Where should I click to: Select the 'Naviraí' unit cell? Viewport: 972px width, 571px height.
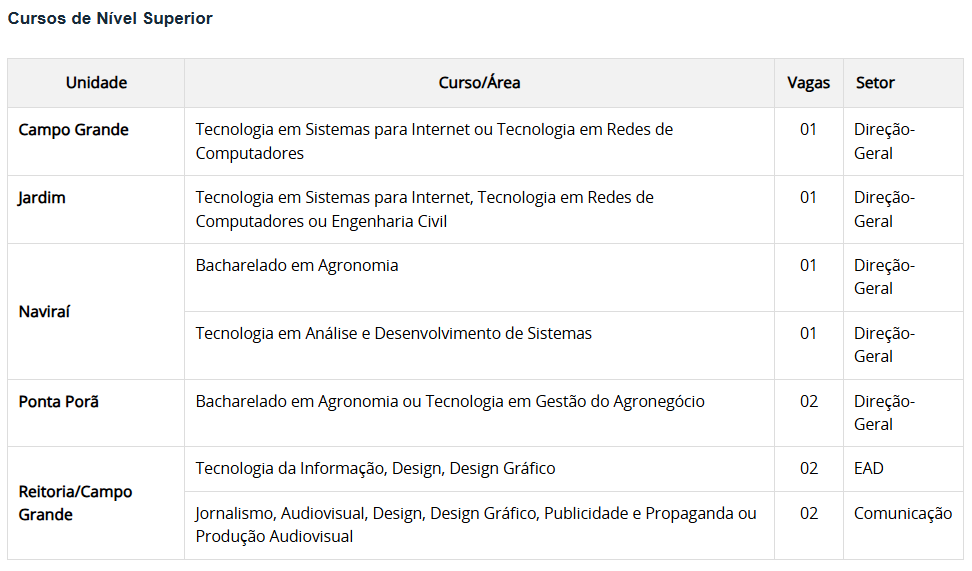[44, 311]
